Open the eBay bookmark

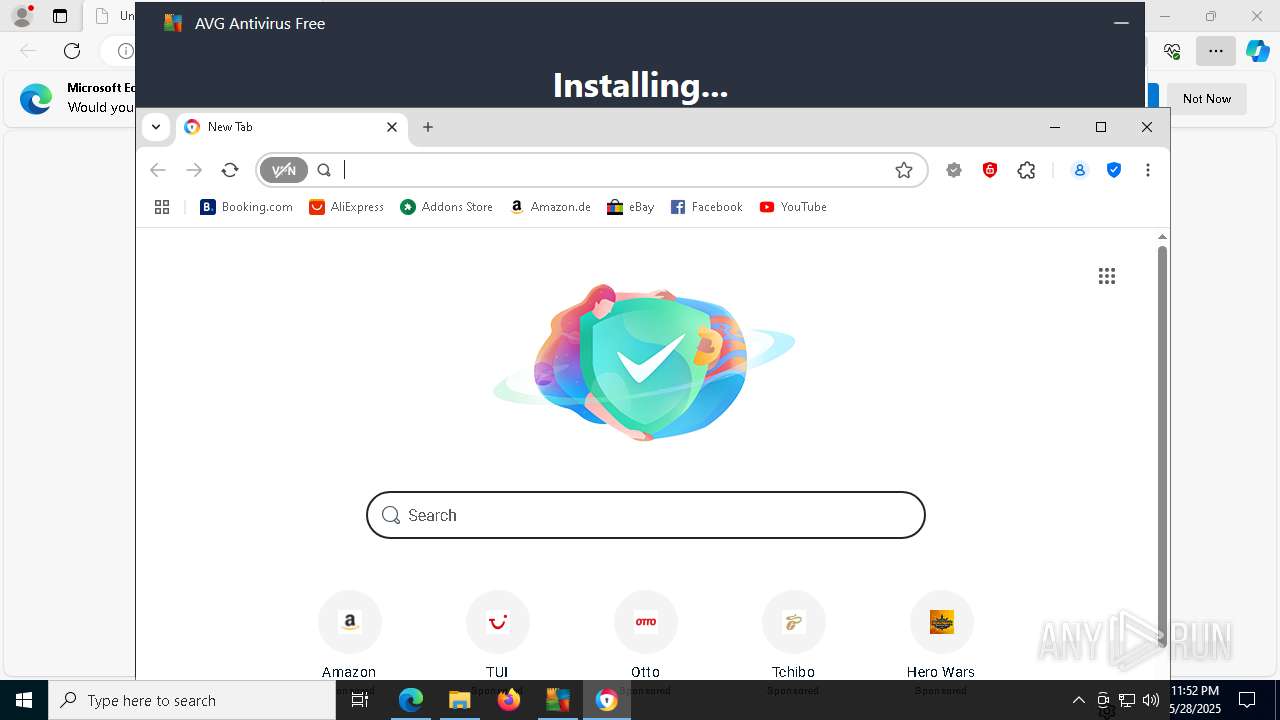tap(630, 207)
